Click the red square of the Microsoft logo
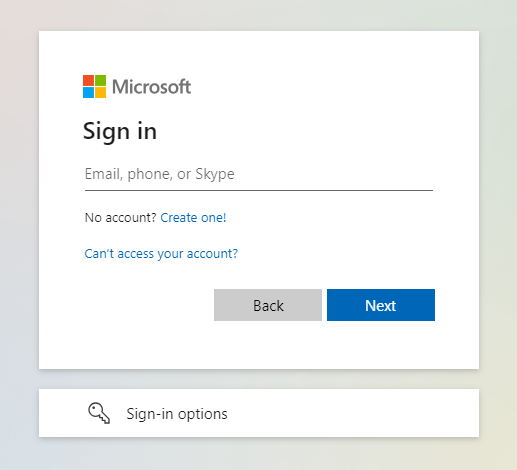This screenshot has height=470, width=517. pos(88,80)
